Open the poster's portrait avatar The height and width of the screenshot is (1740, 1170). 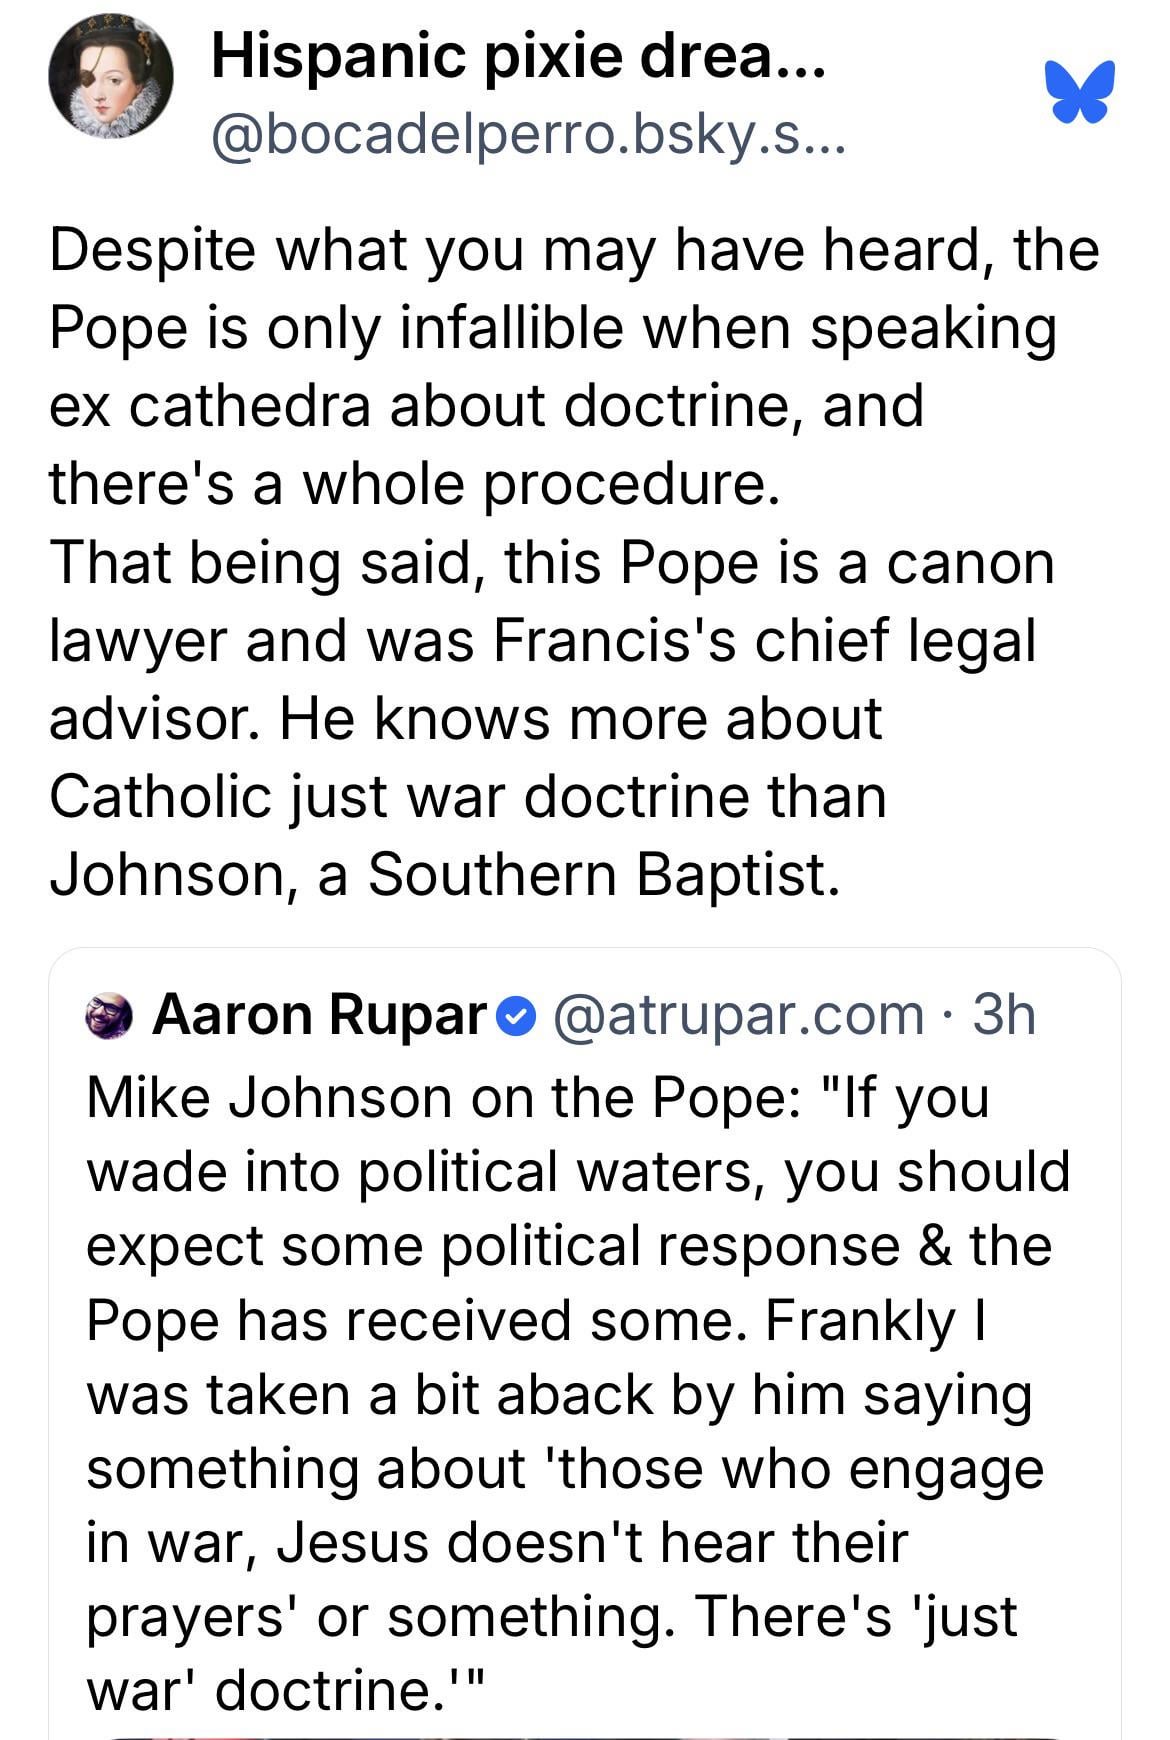point(111,77)
